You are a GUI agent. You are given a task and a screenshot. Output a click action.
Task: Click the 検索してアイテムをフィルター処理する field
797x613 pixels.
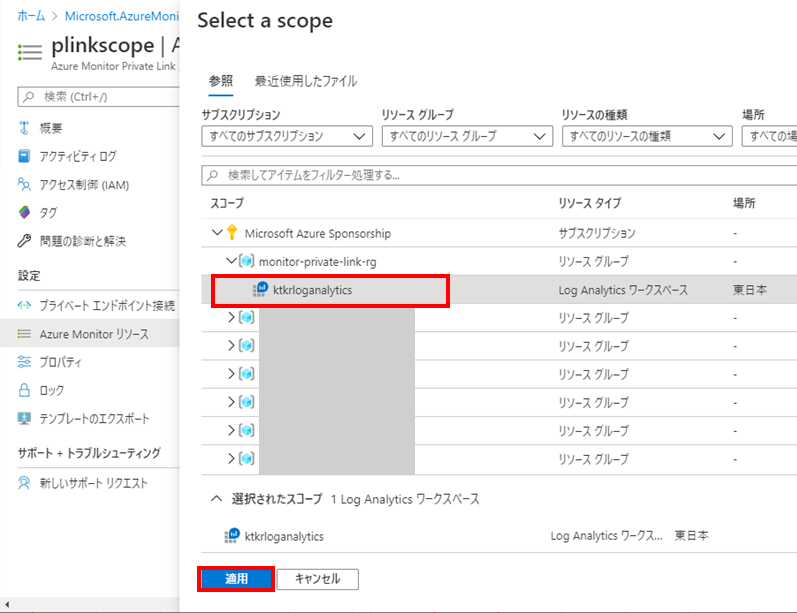(499, 175)
